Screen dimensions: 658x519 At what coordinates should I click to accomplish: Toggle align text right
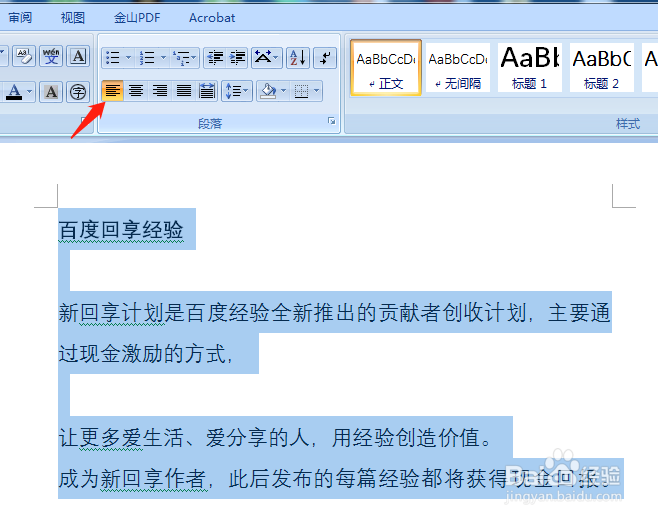click(160, 91)
